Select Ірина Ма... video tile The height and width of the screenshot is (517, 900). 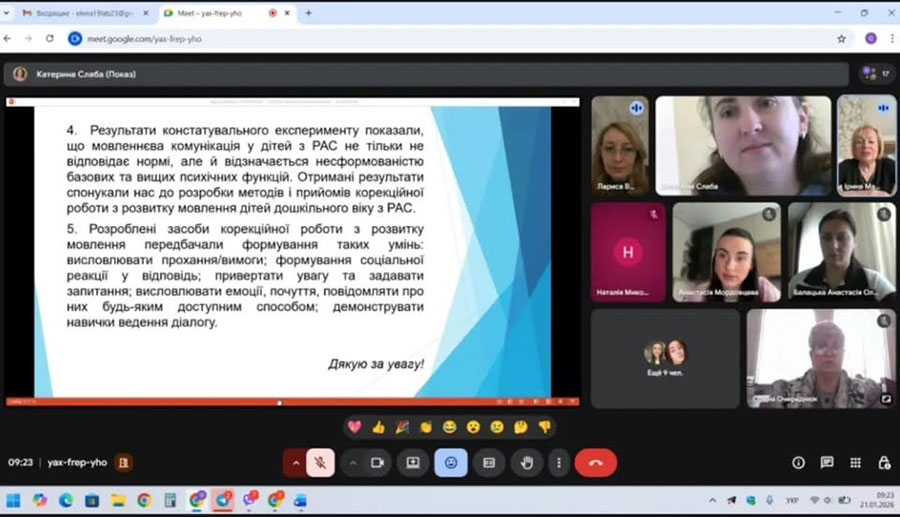tap(867, 146)
